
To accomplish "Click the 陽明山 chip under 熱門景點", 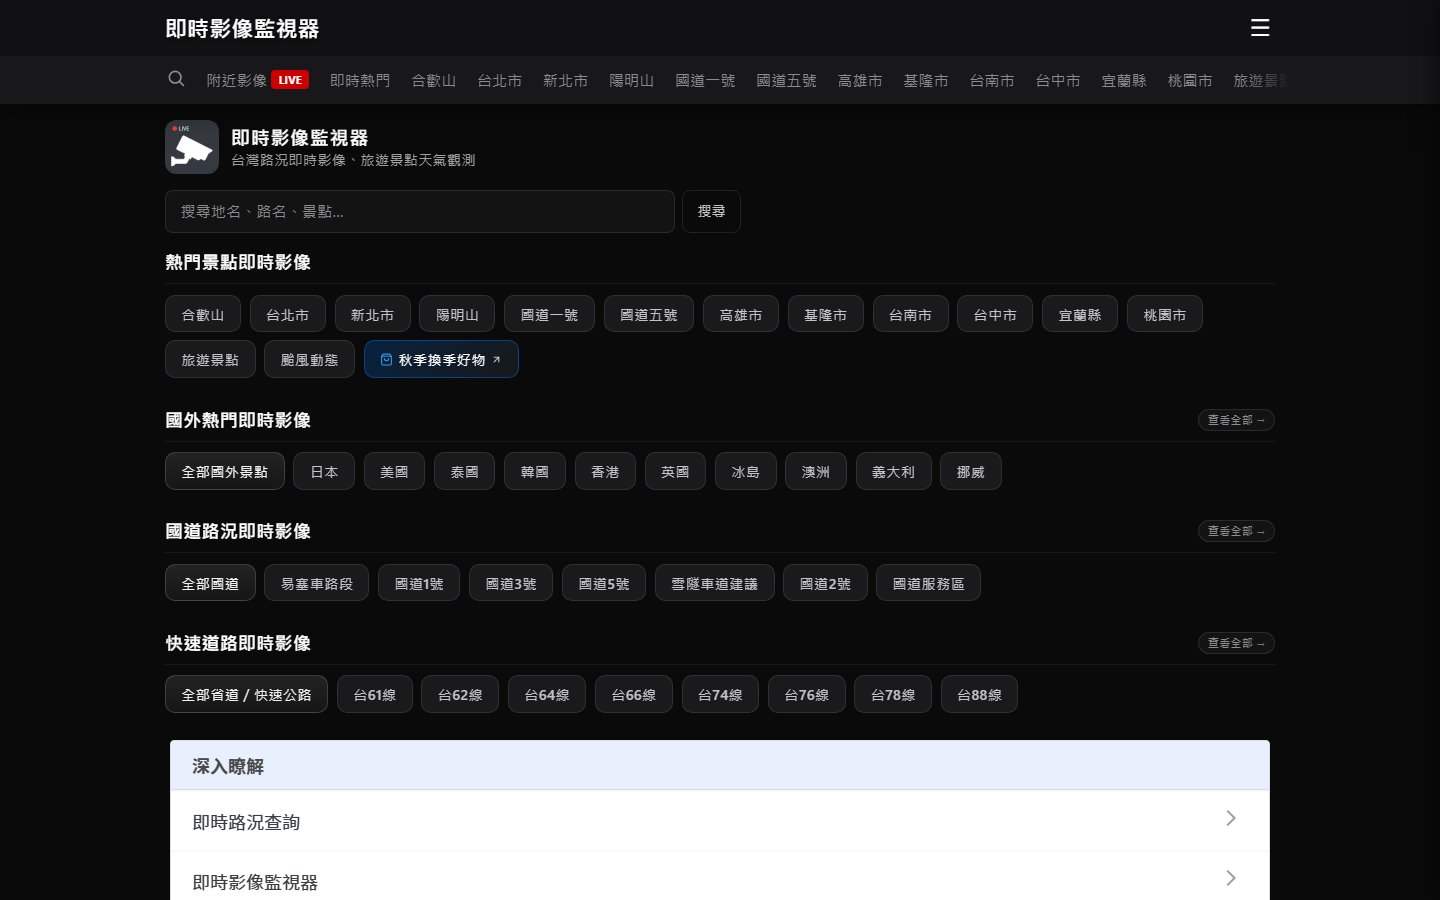I will [458, 314].
